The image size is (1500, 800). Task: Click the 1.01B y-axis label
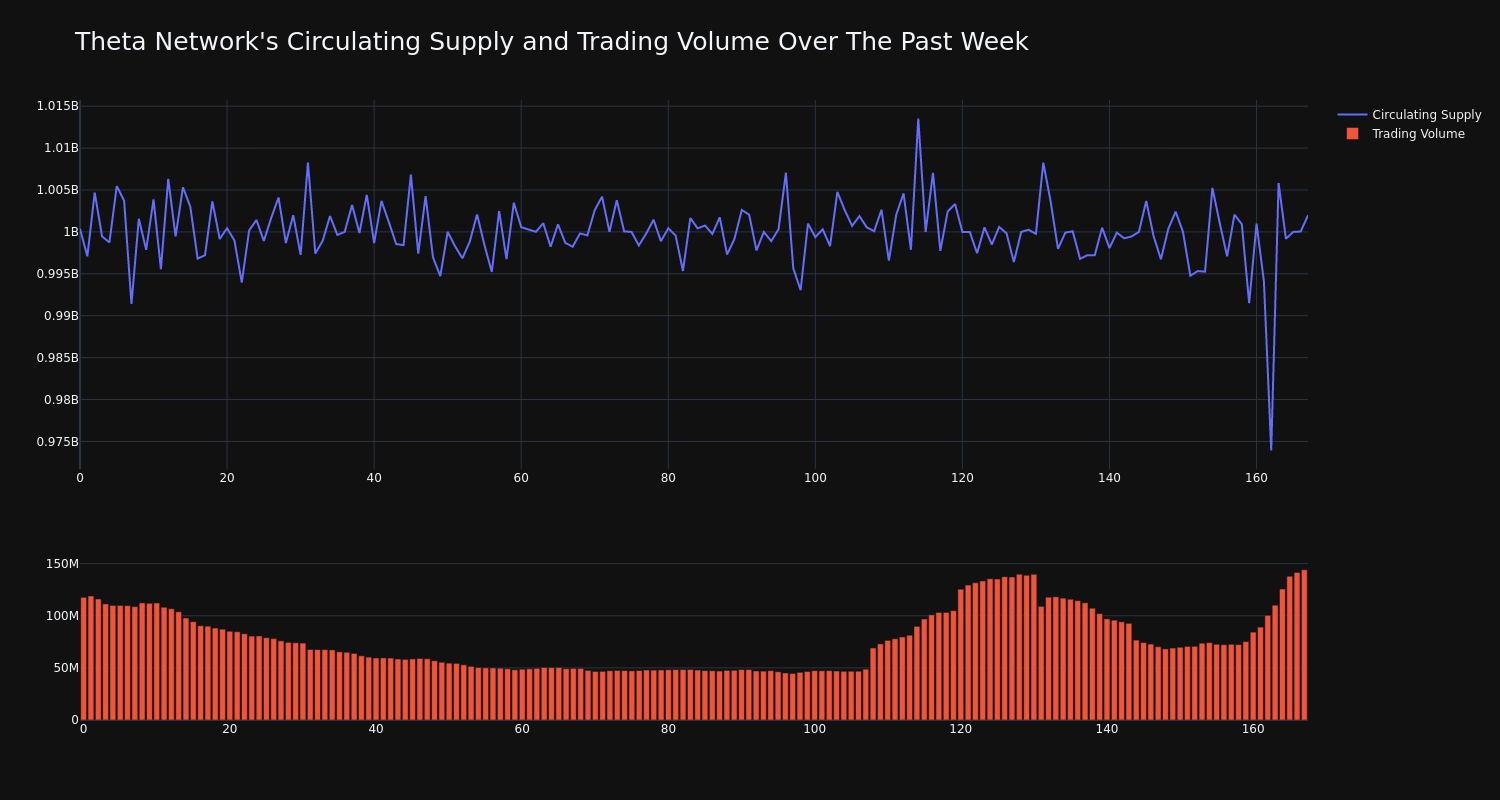pyautogui.click(x=61, y=148)
